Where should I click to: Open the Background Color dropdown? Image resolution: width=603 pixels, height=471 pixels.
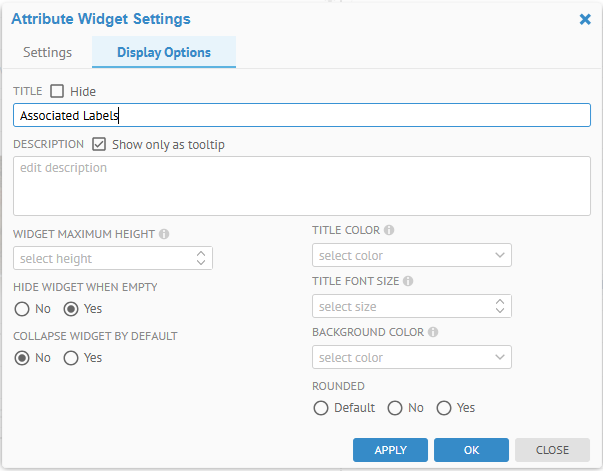[x=412, y=357]
